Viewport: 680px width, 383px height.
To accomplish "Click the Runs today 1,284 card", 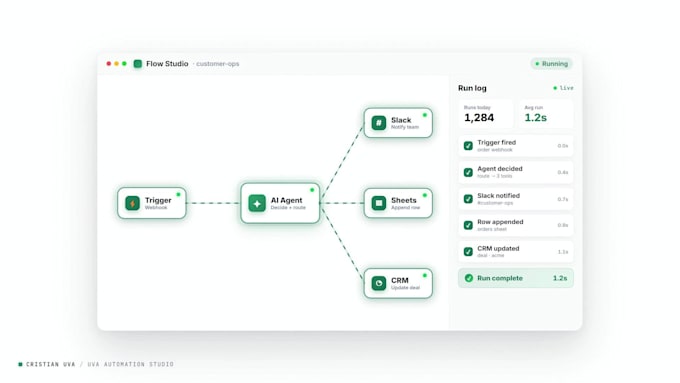I will 486,115.
